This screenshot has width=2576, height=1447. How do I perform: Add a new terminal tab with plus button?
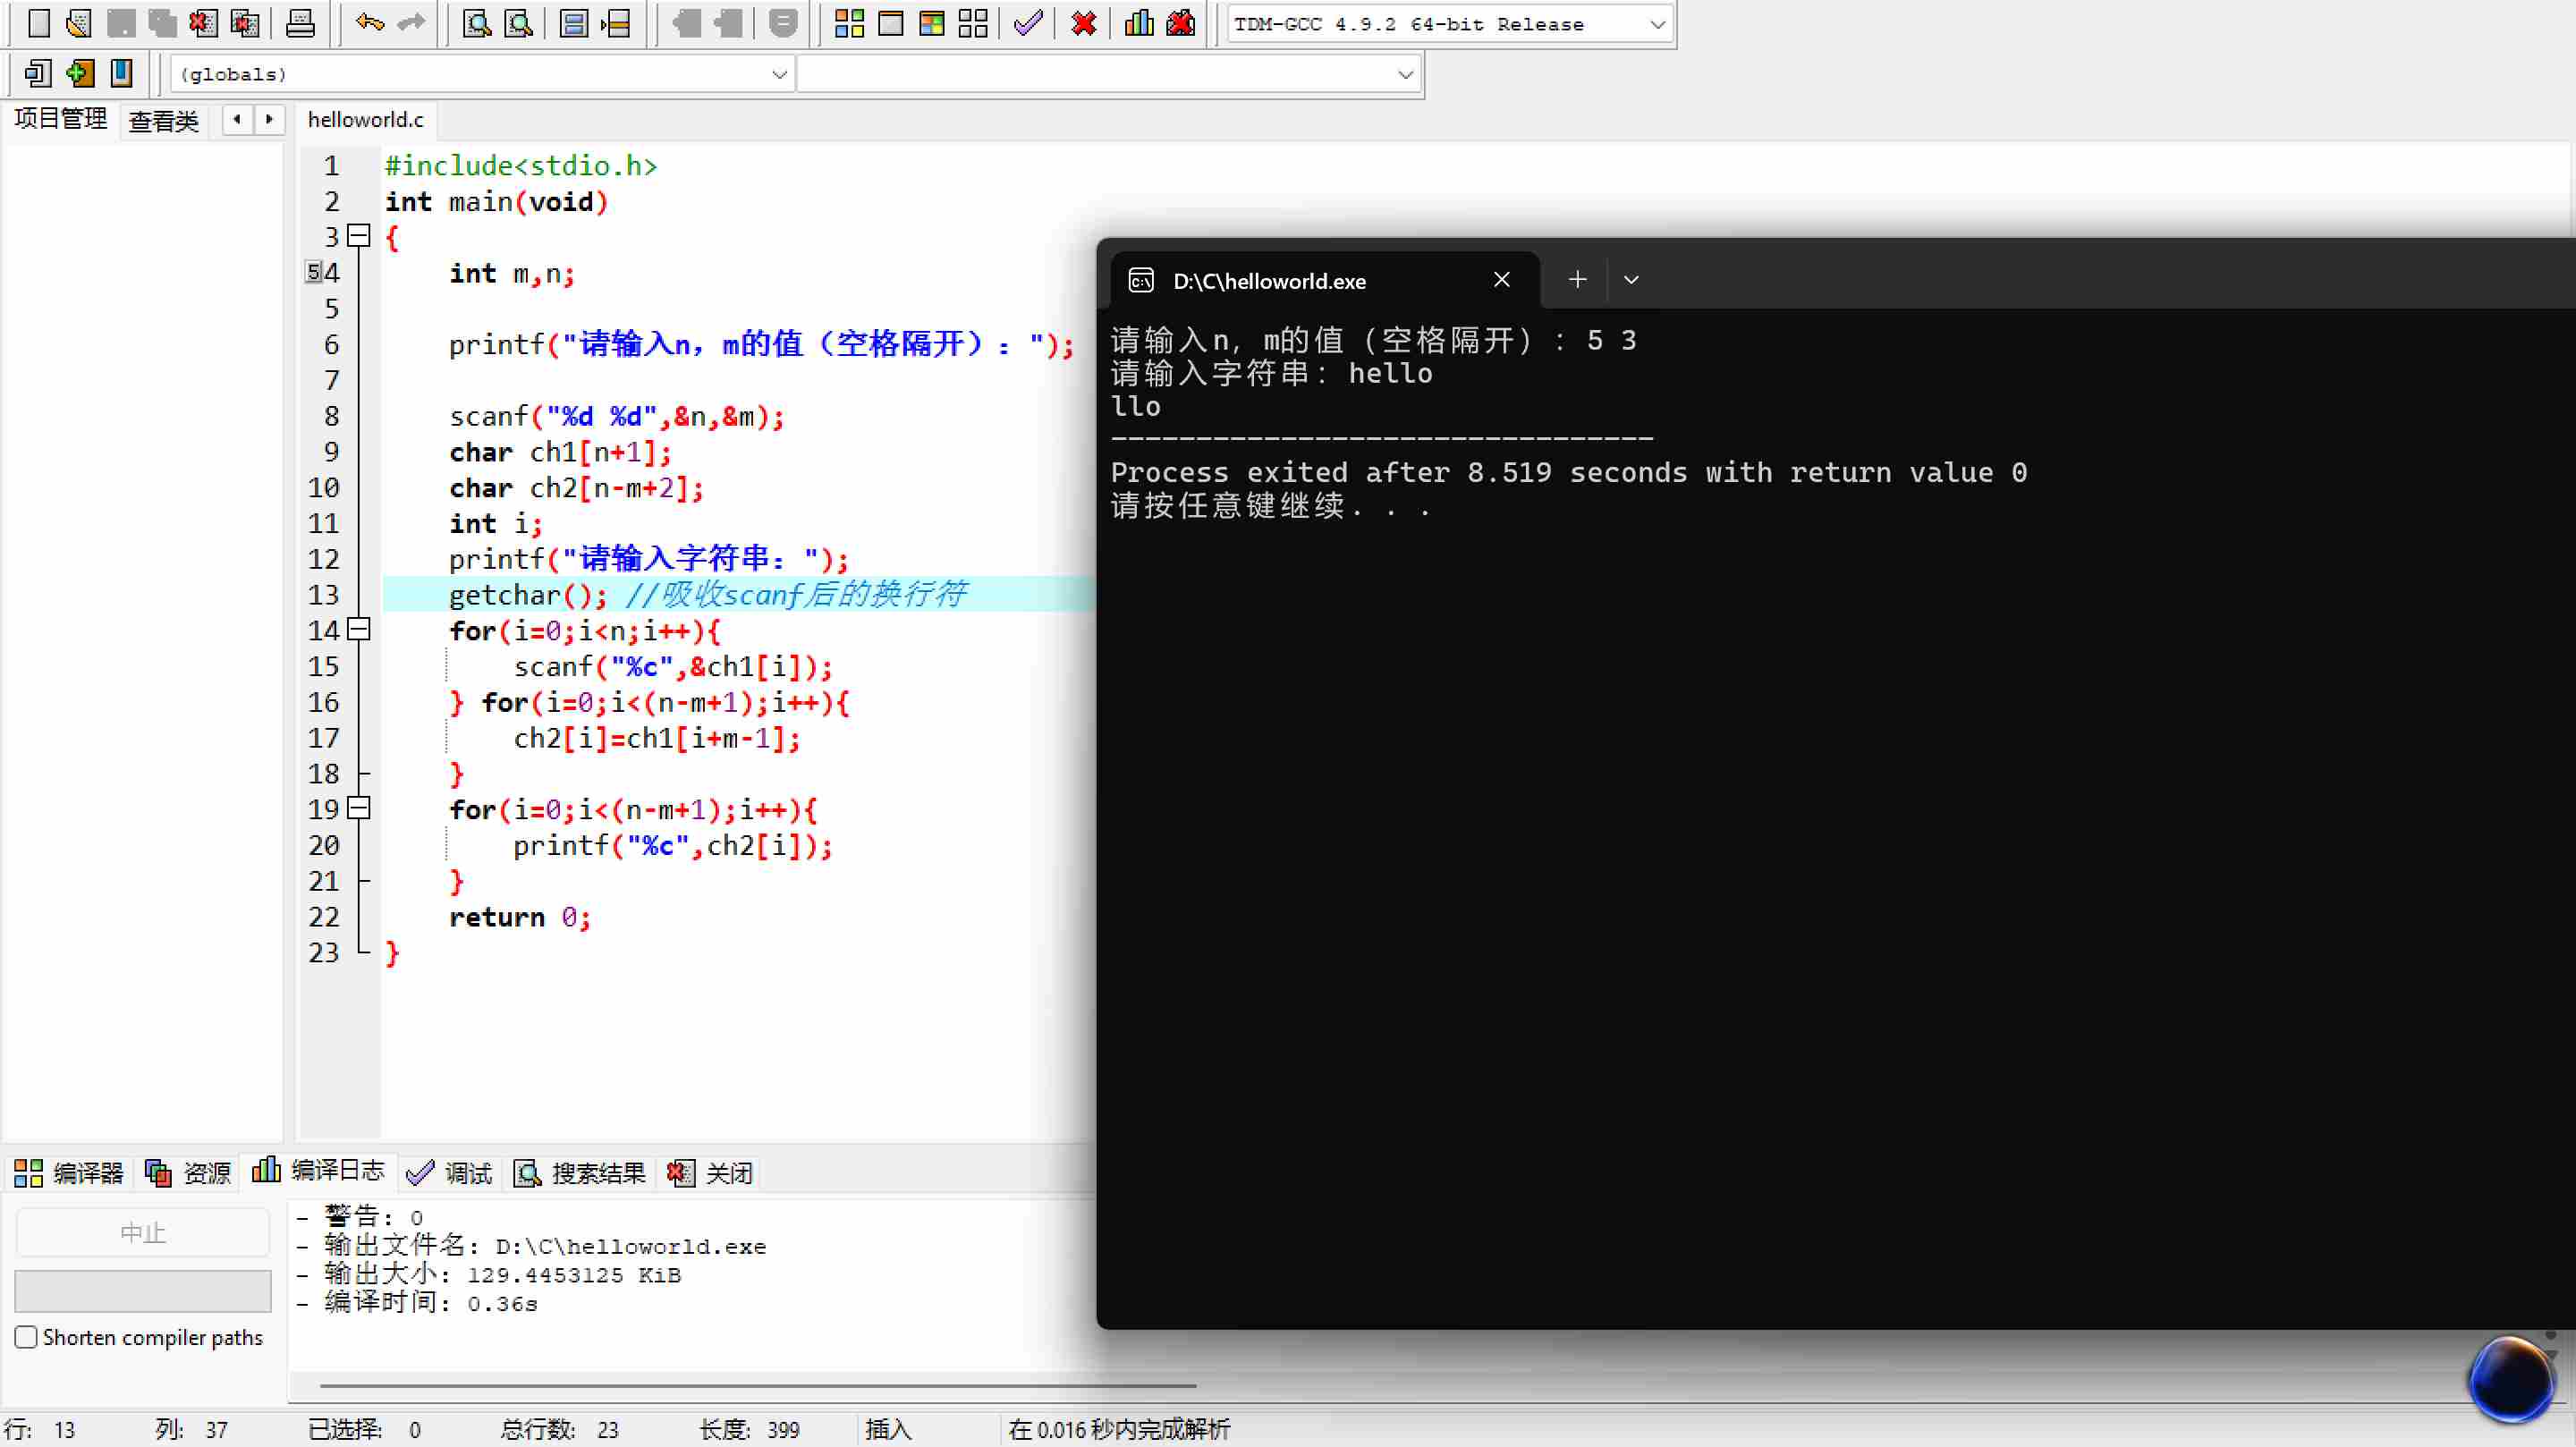click(x=1577, y=280)
